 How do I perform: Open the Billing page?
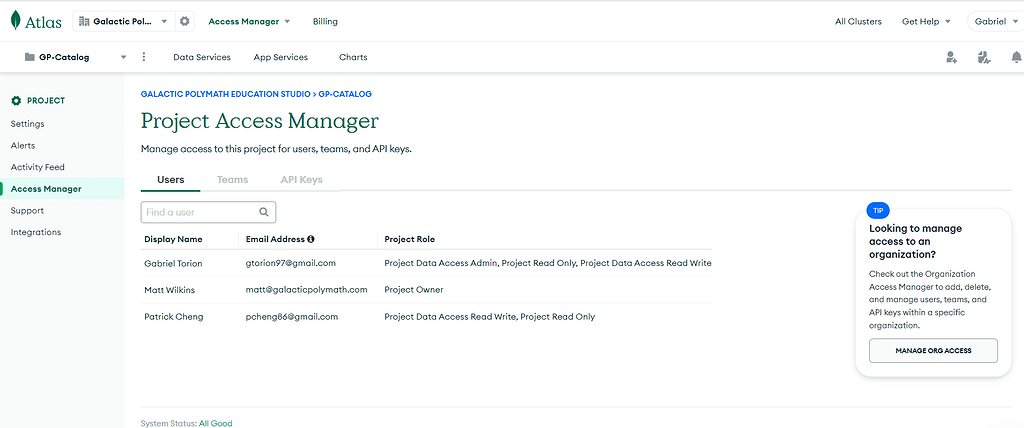pyautogui.click(x=325, y=21)
